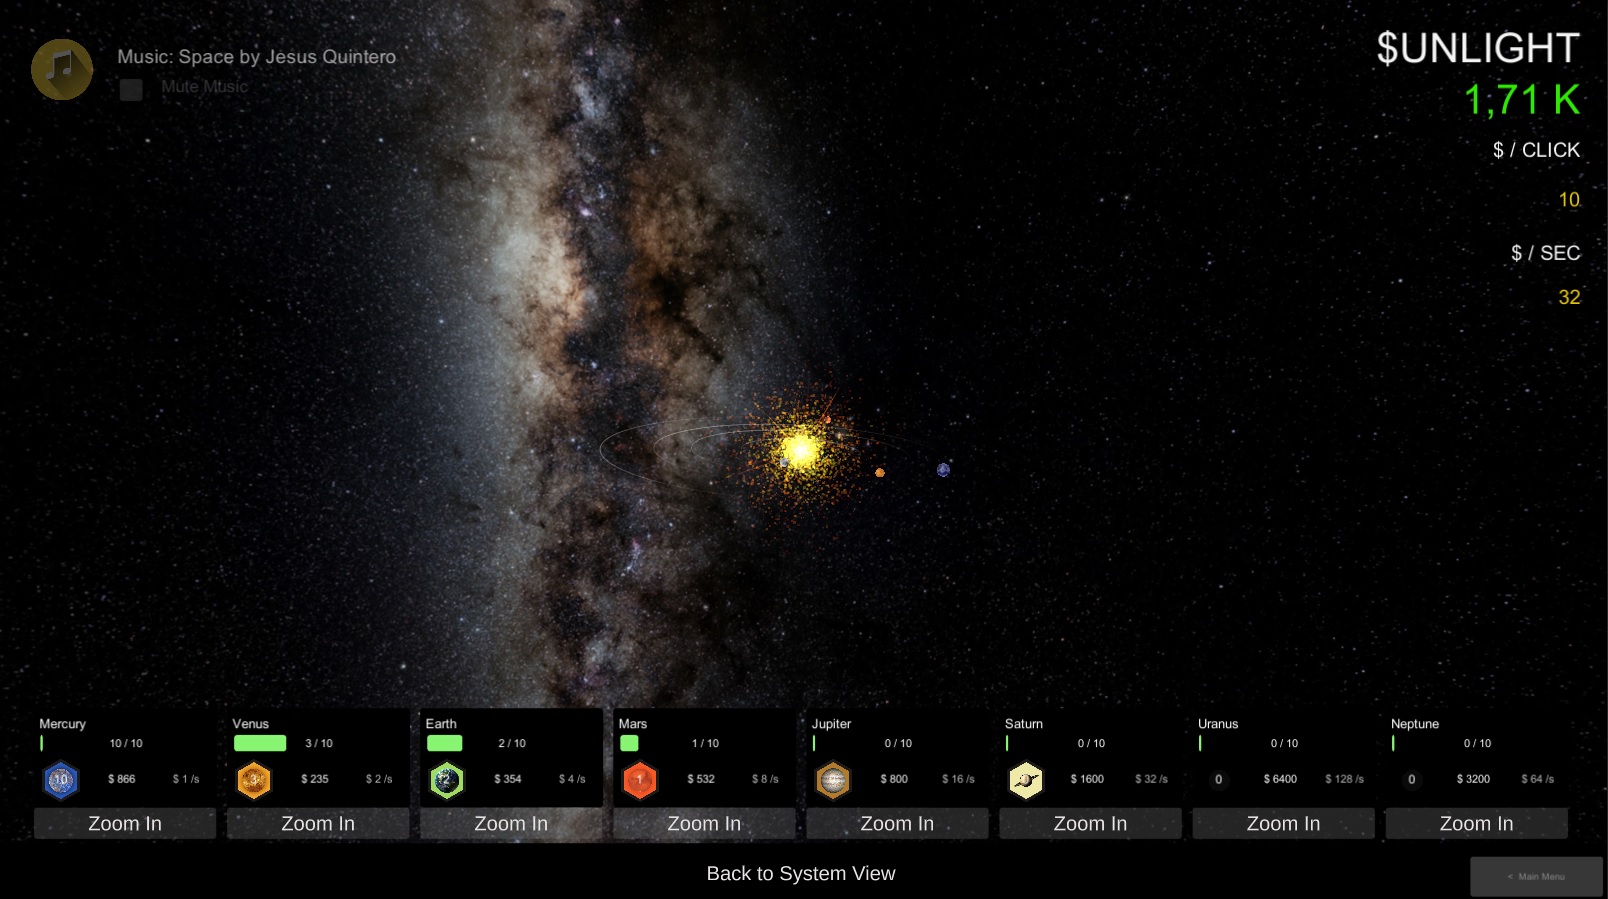The height and width of the screenshot is (899, 1608).
Task: Click the orange planet orbiting the sun
Action: [880, 473]
